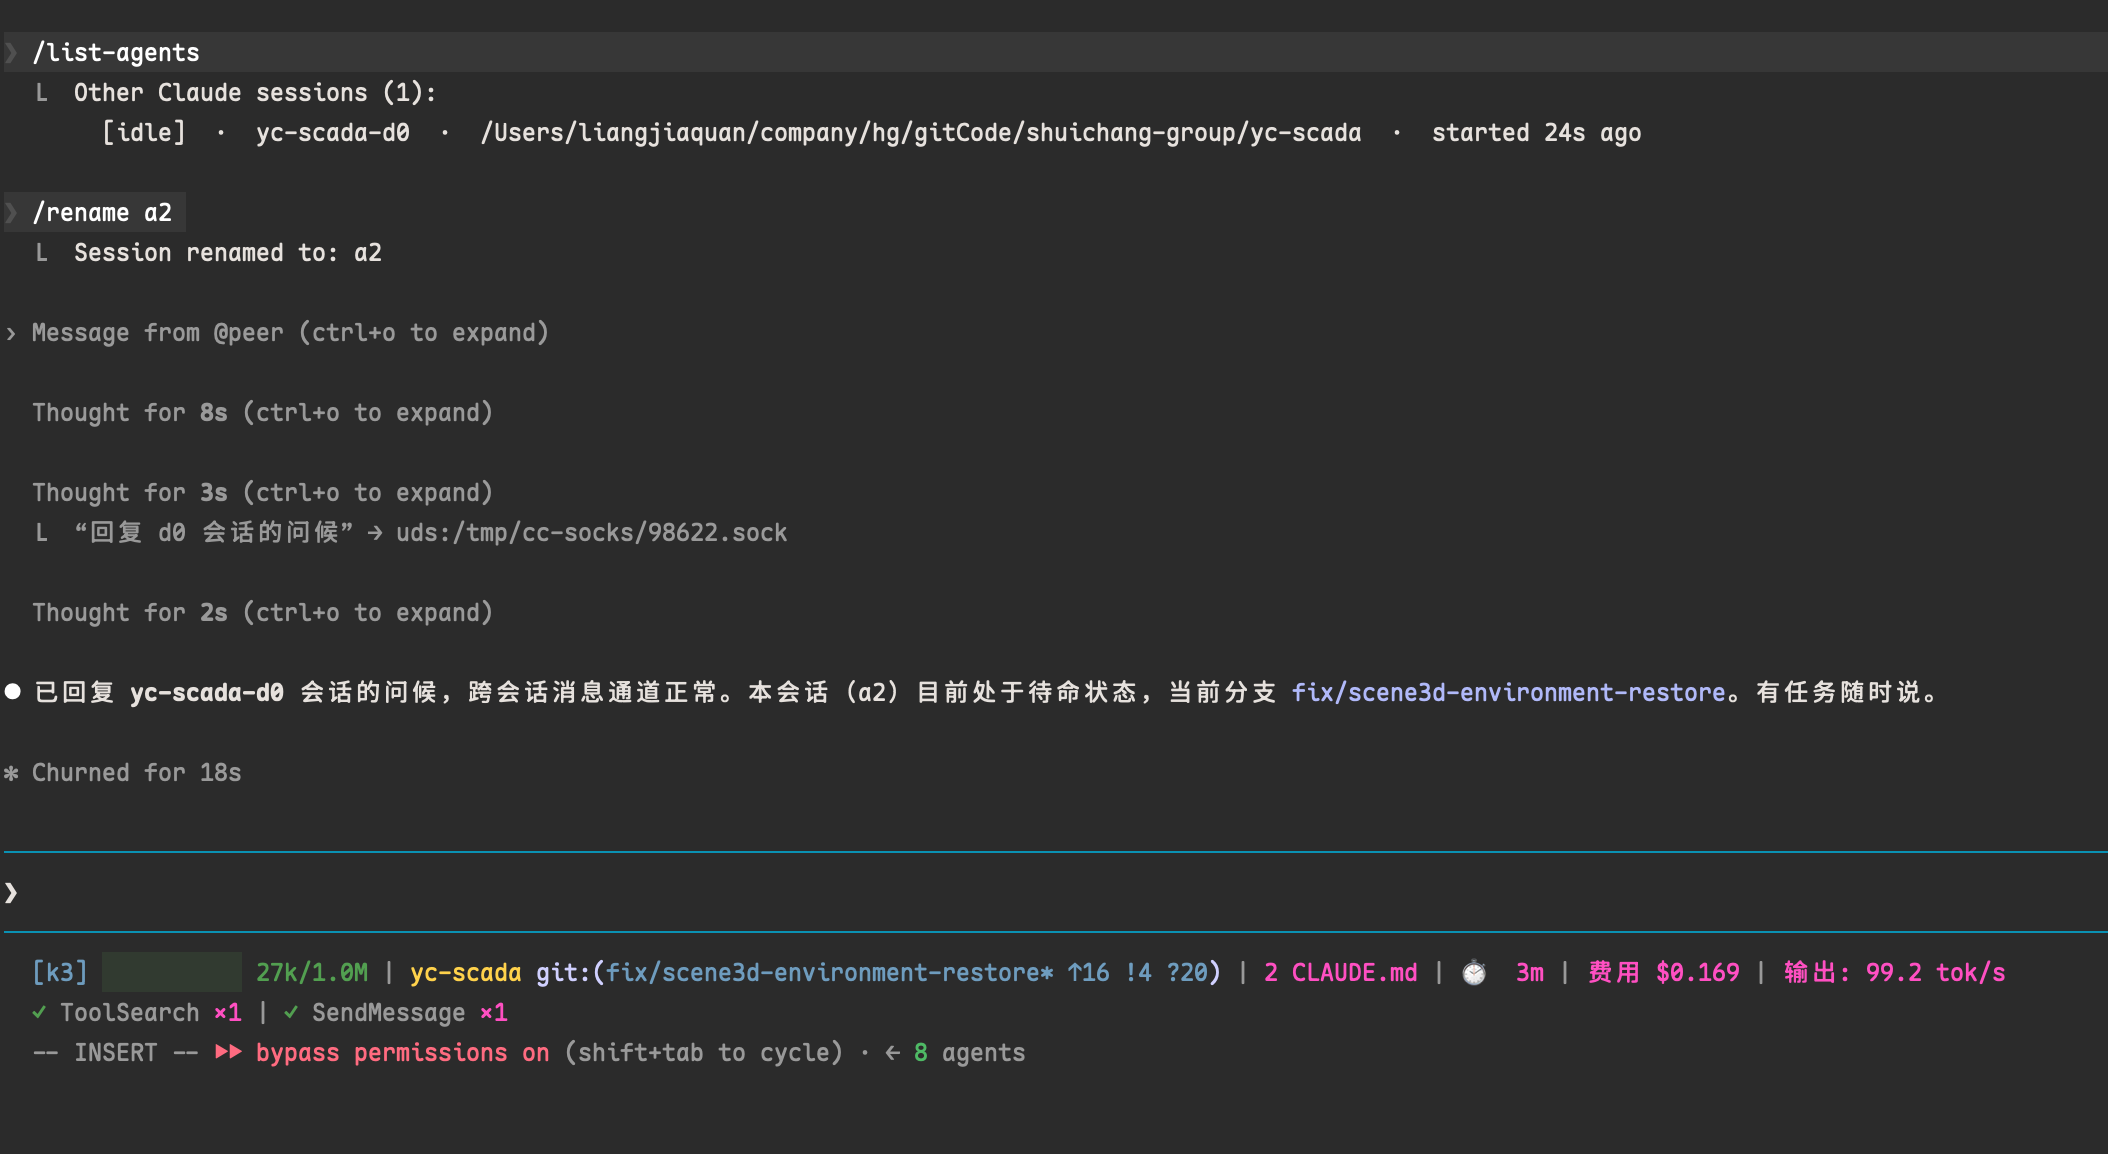Click the double-arrow bypass icon
Viewport: 2108px width, 1154px height.
228,1052
